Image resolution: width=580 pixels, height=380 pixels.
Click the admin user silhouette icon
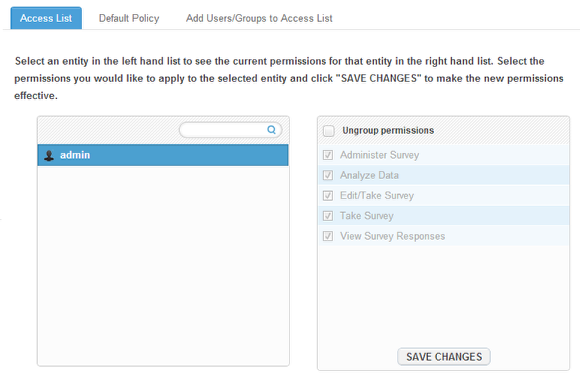[x=49, y=155]
